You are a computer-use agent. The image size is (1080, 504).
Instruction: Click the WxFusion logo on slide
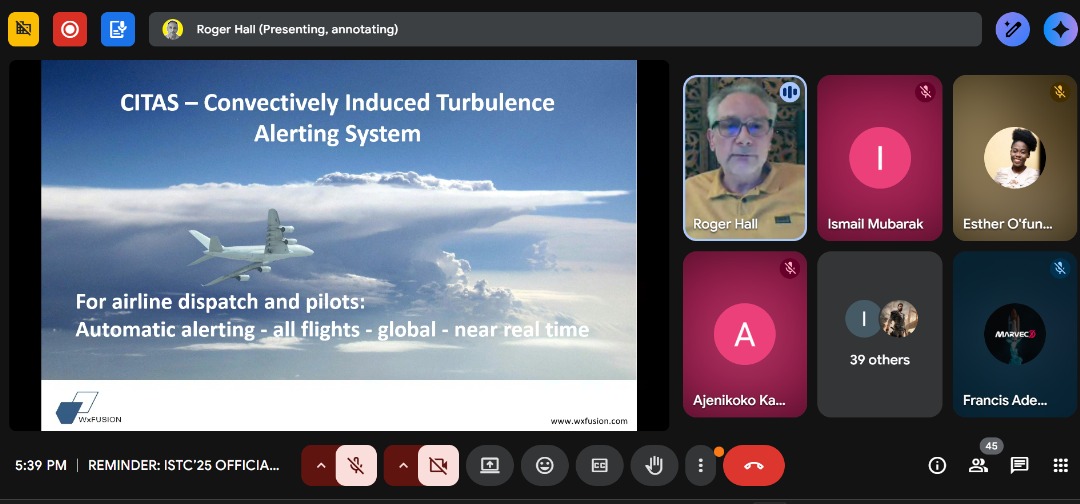click(x=86, y=408)
